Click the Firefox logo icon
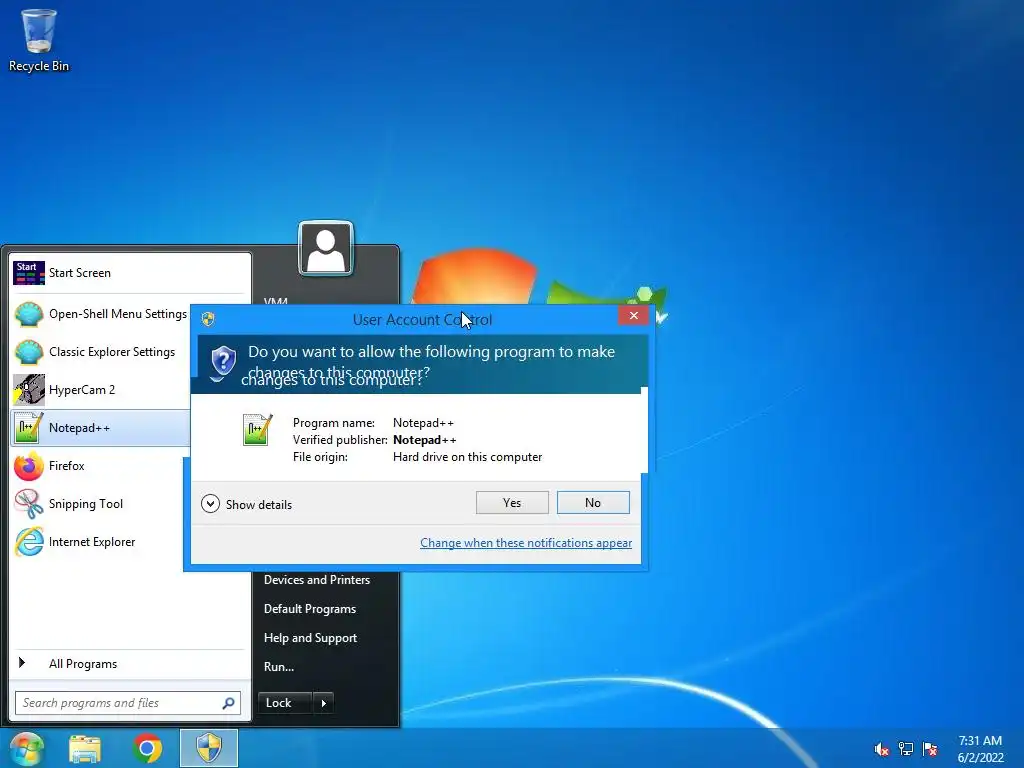 [x=29, y=466]
